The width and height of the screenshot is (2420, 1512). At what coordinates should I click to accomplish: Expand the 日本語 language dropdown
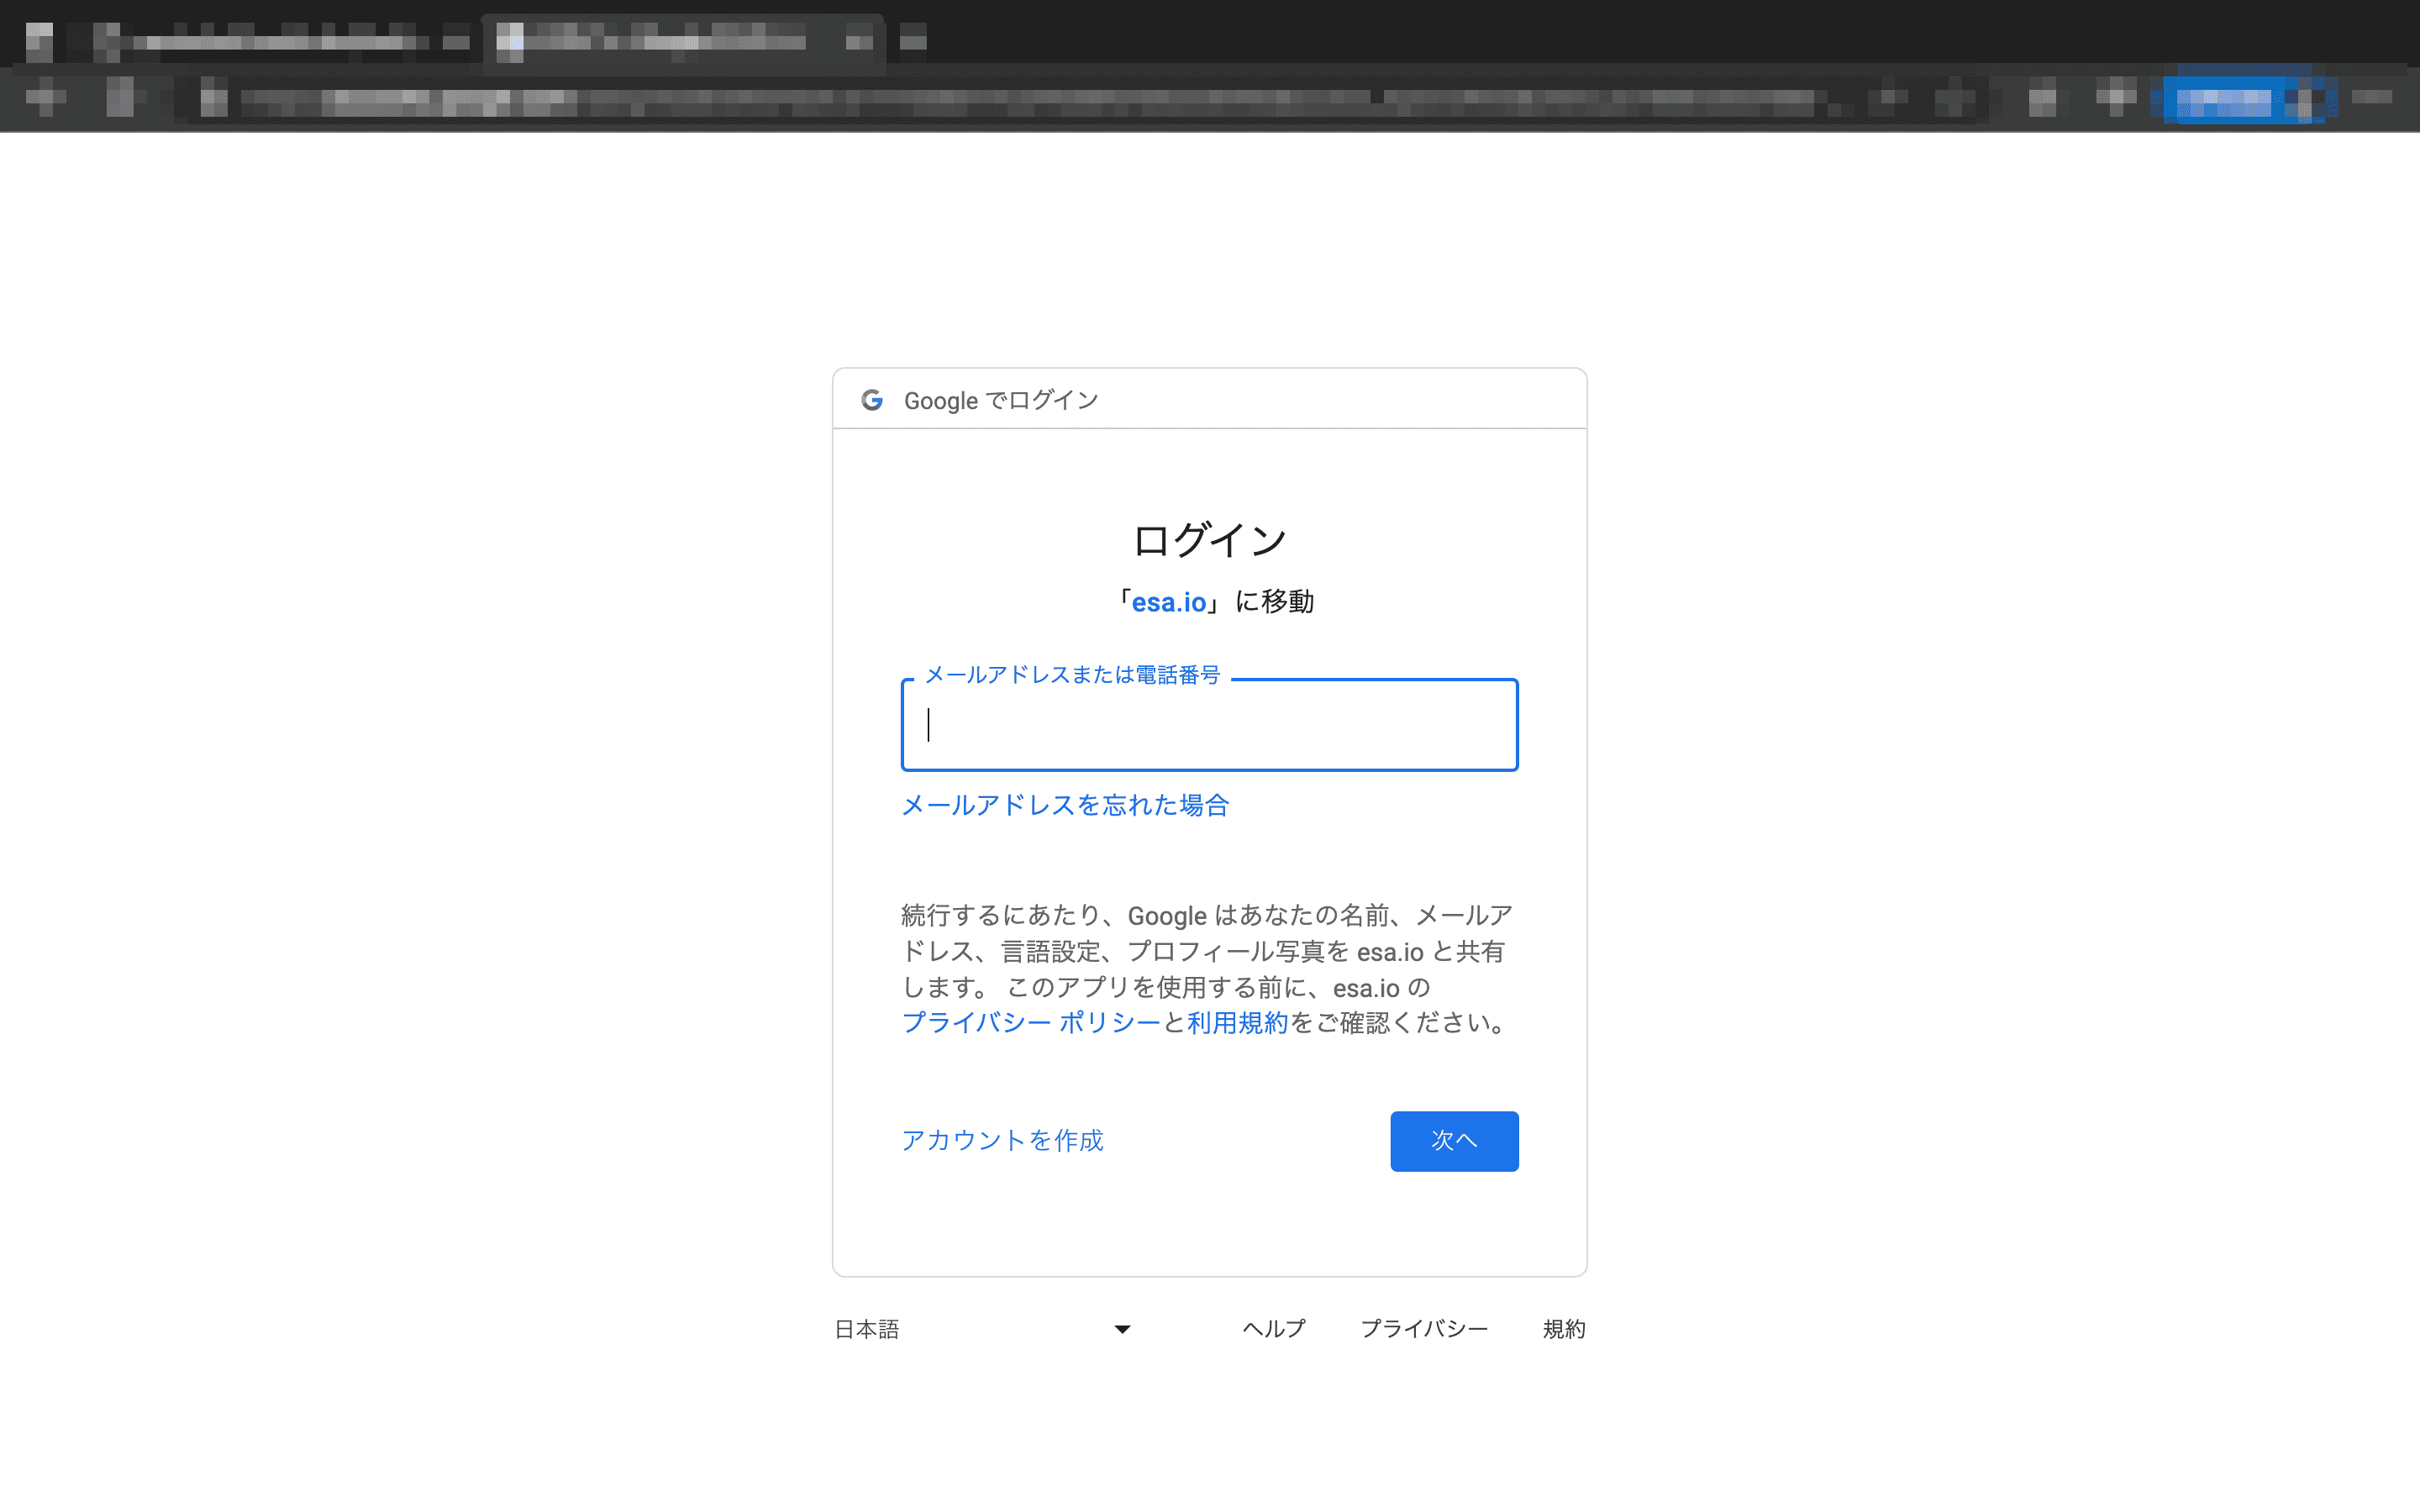[983, 1329]
